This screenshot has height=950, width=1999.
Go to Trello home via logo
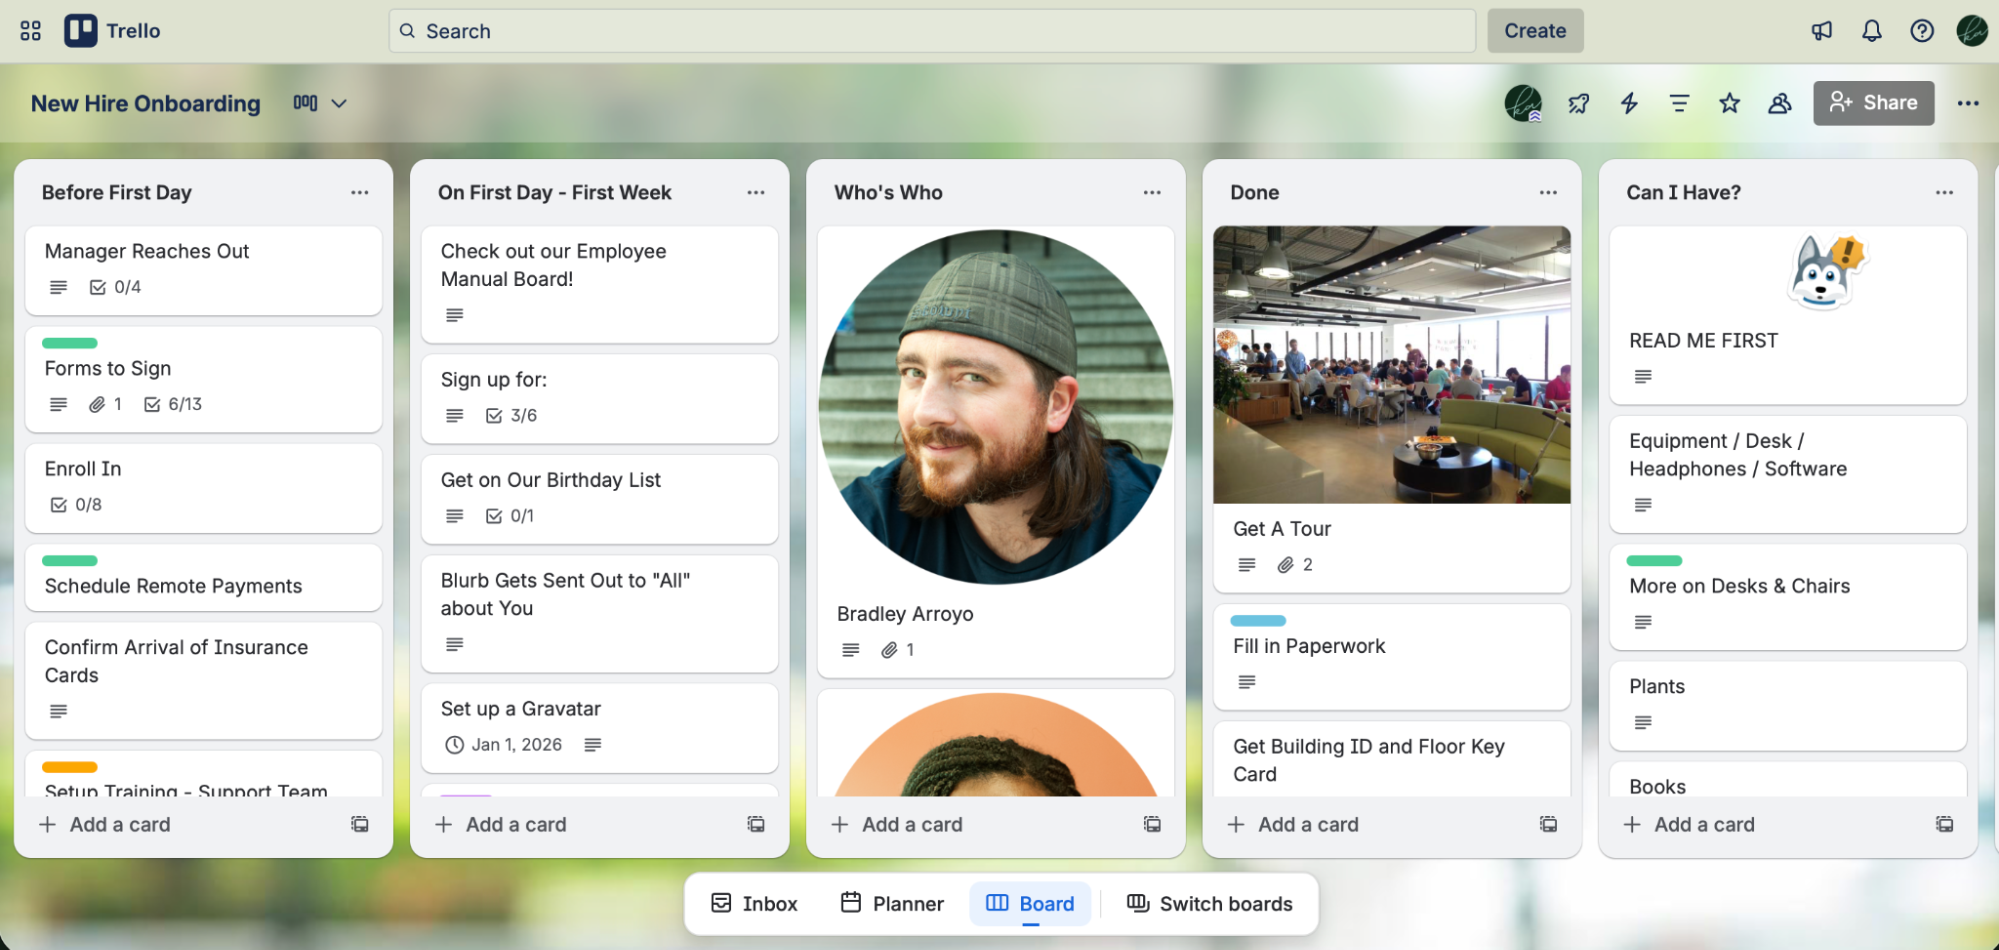click(x=112, y=31)
